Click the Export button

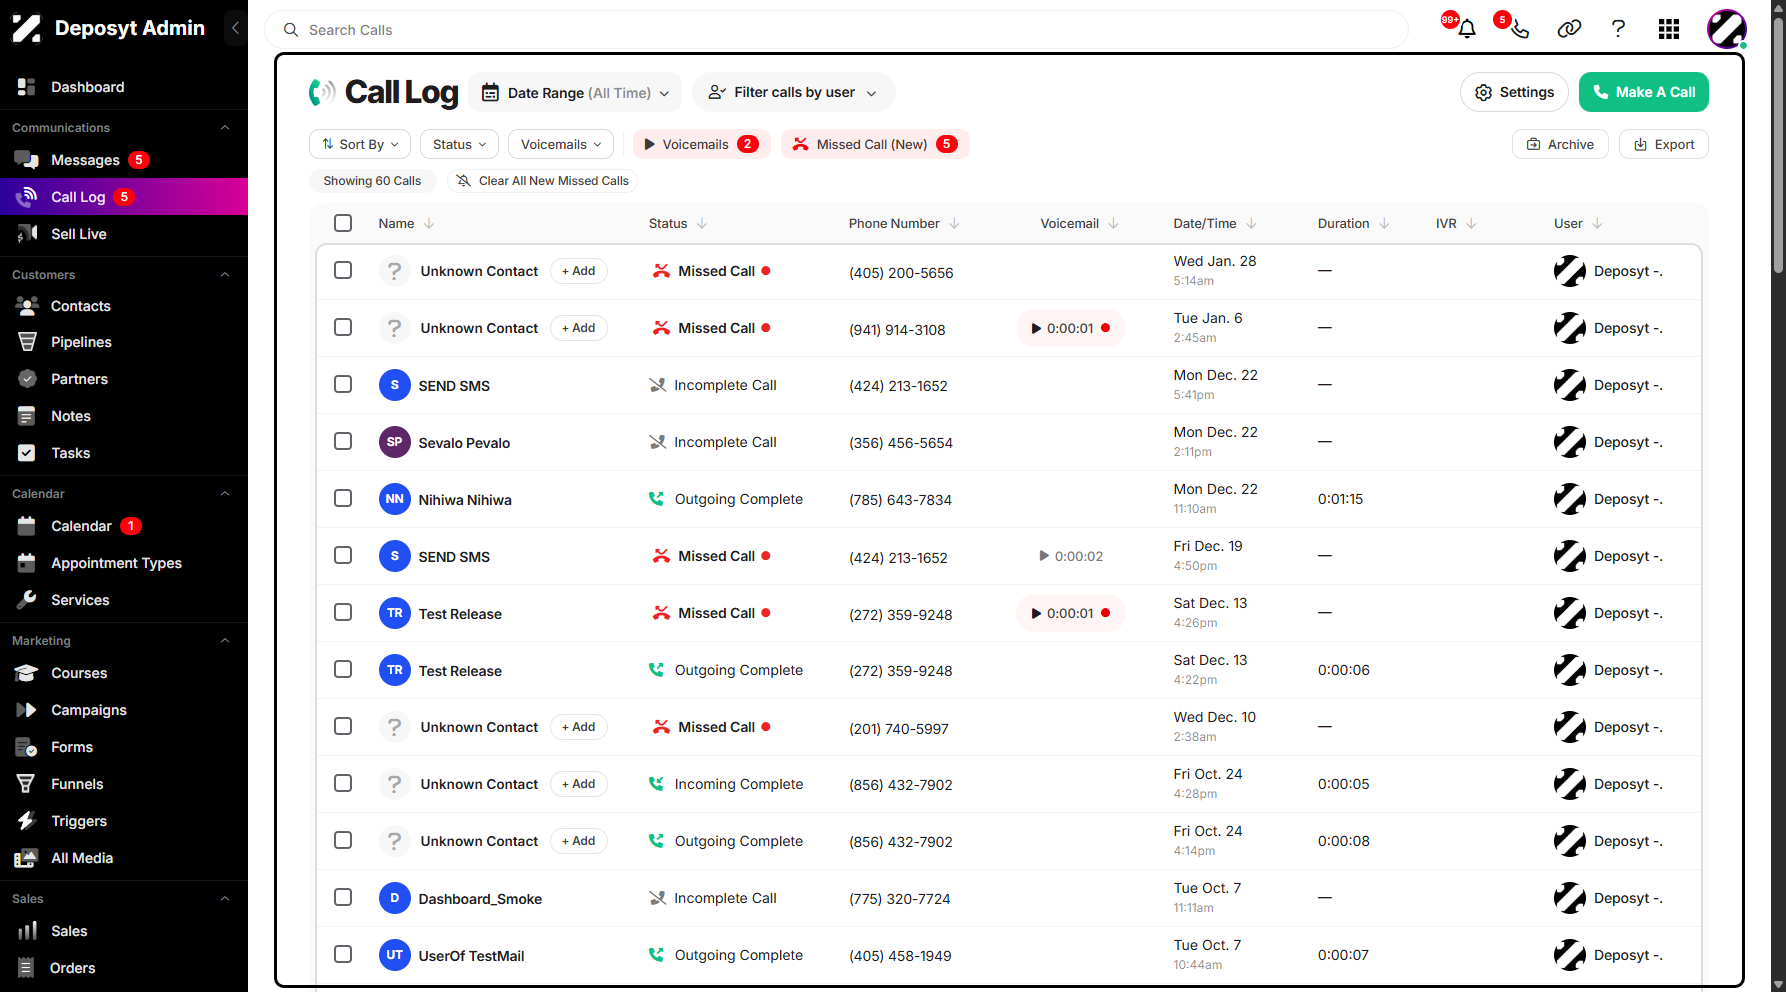1664,144
